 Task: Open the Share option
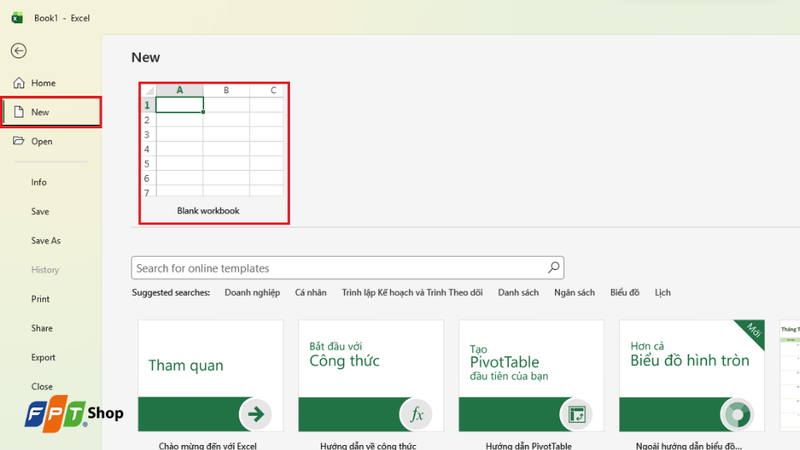tap(41, 328)
